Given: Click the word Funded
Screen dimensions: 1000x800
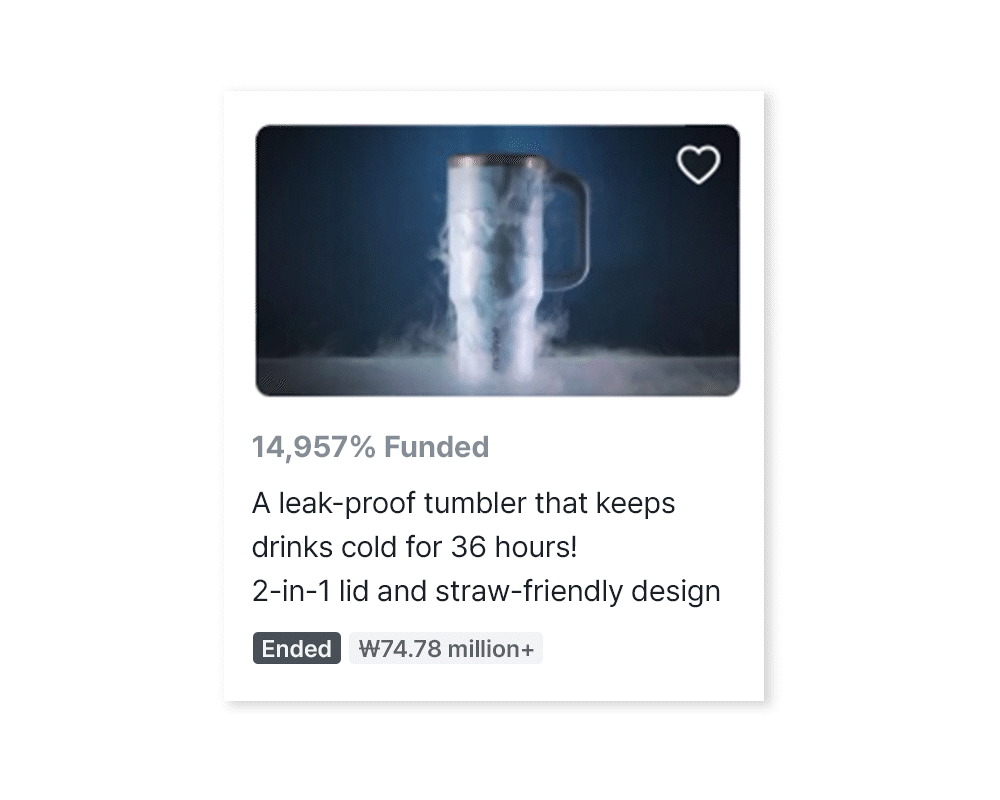Looking at the screenshot, I should pos(437,447).
